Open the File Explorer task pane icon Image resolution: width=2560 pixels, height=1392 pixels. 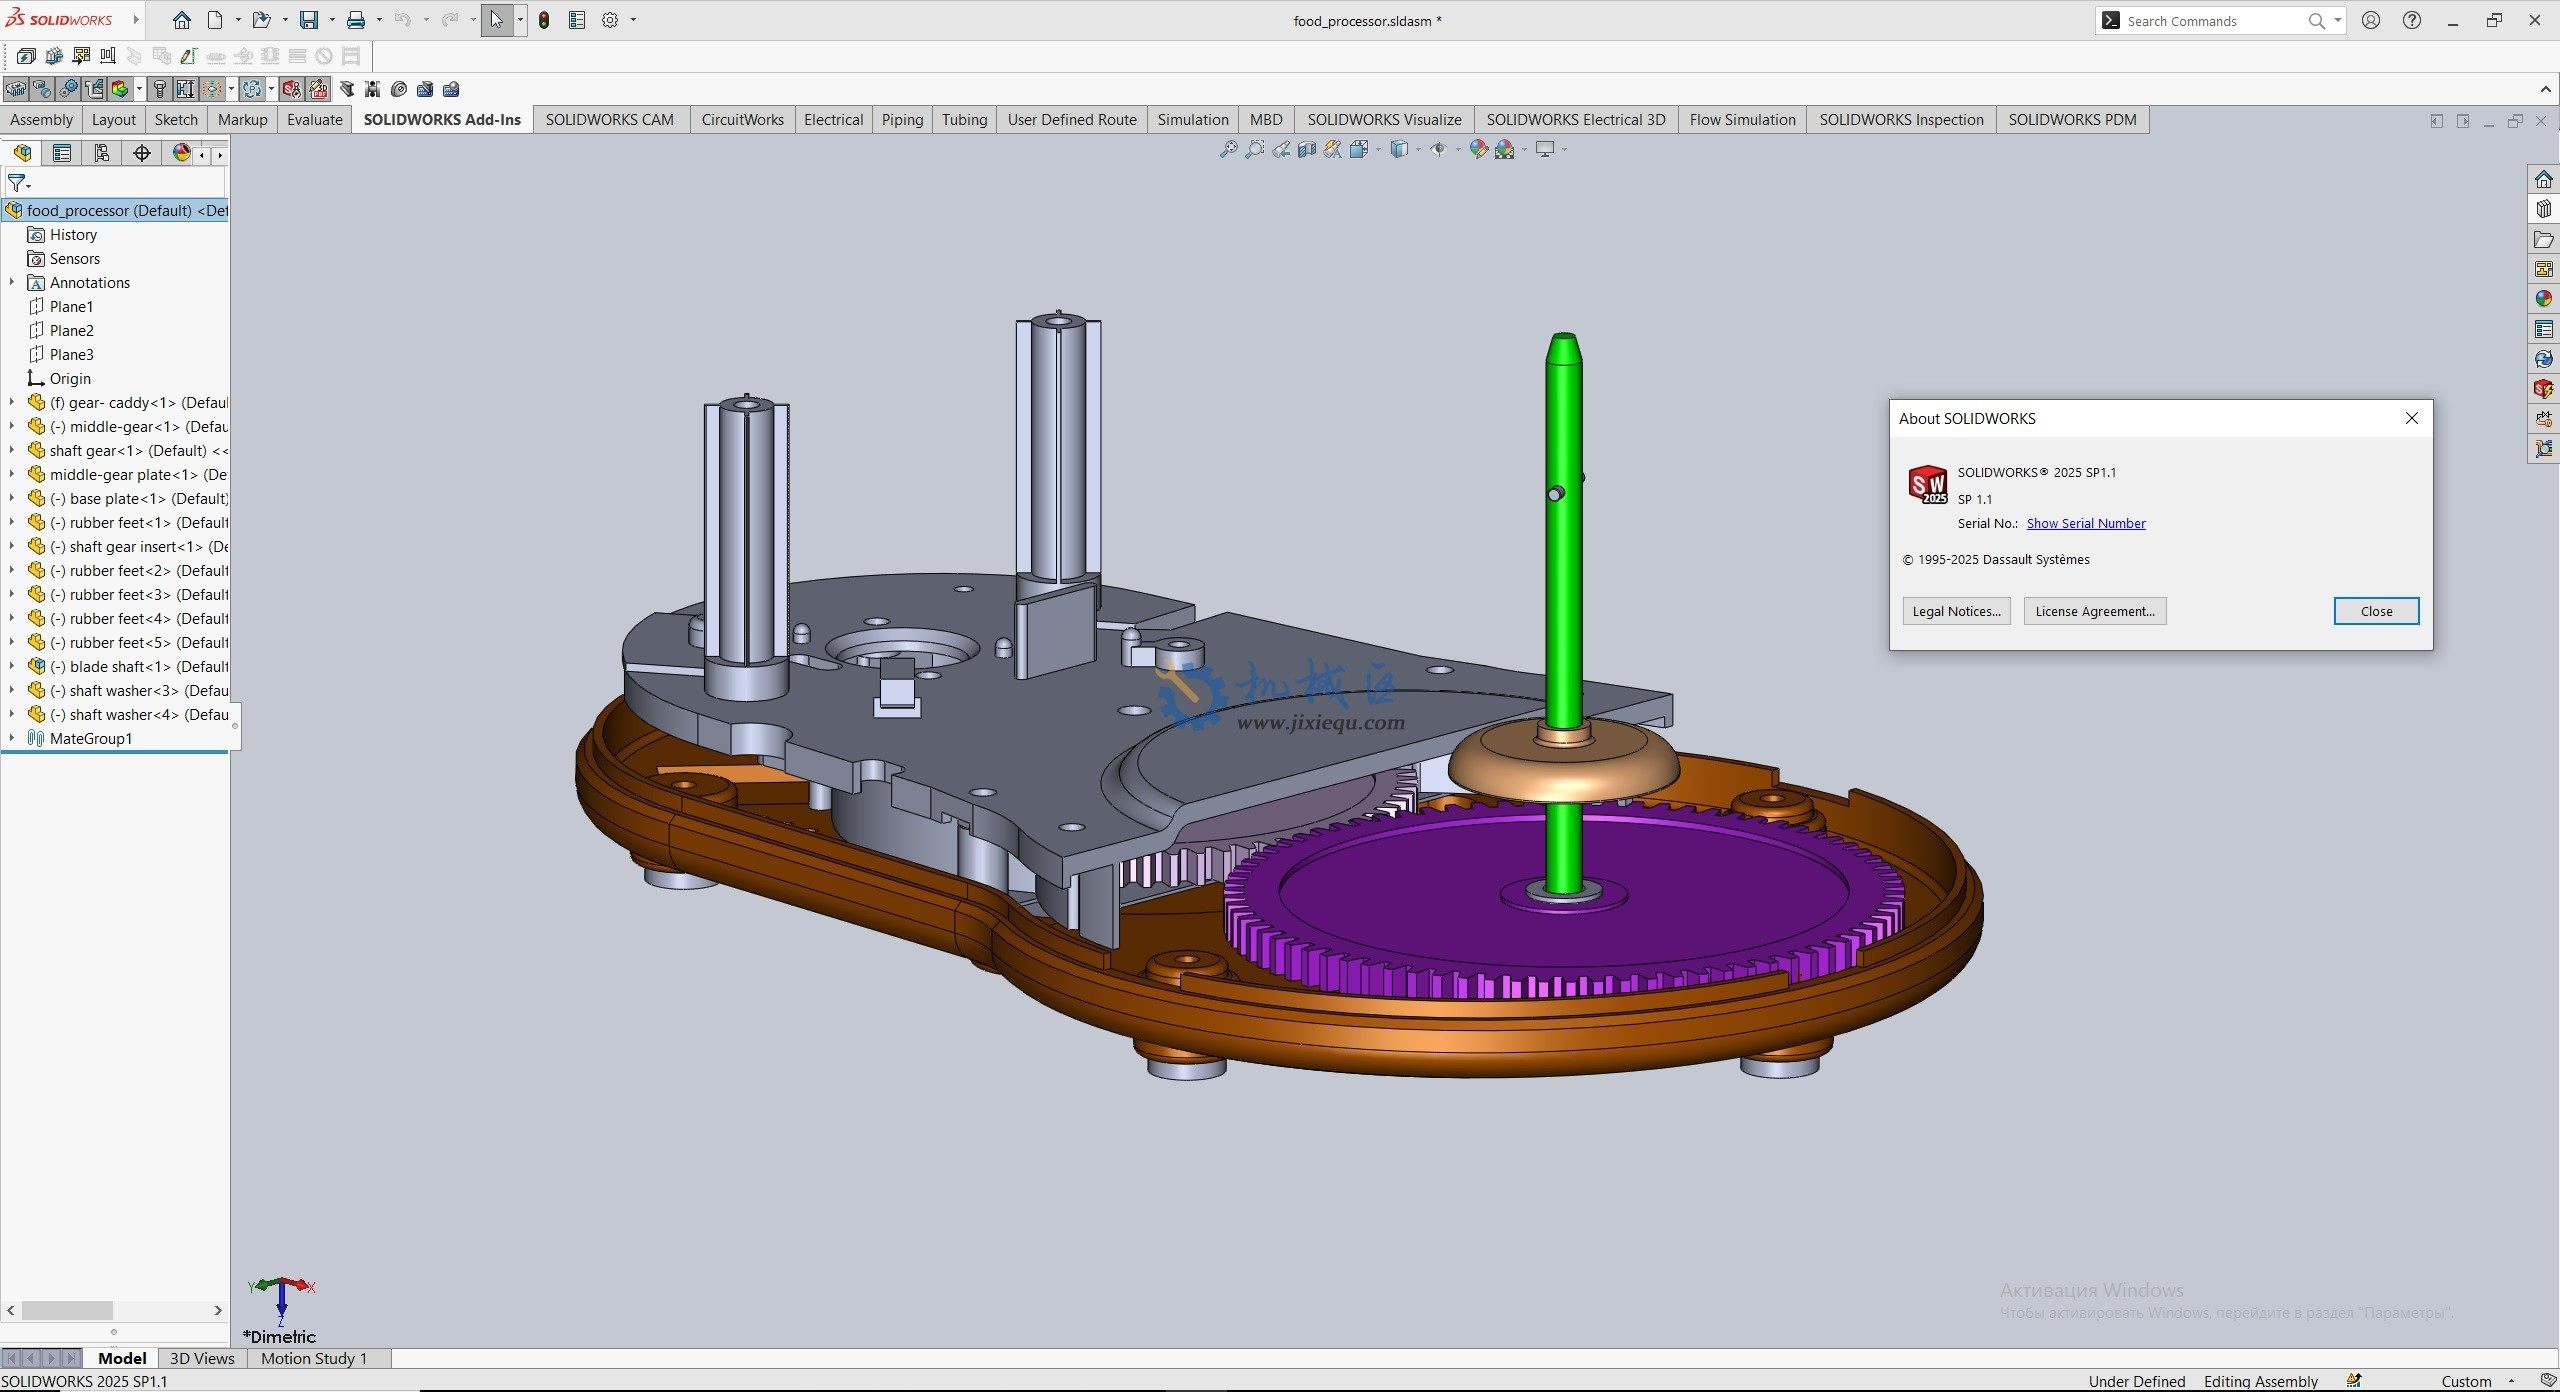coord(2543,239)
